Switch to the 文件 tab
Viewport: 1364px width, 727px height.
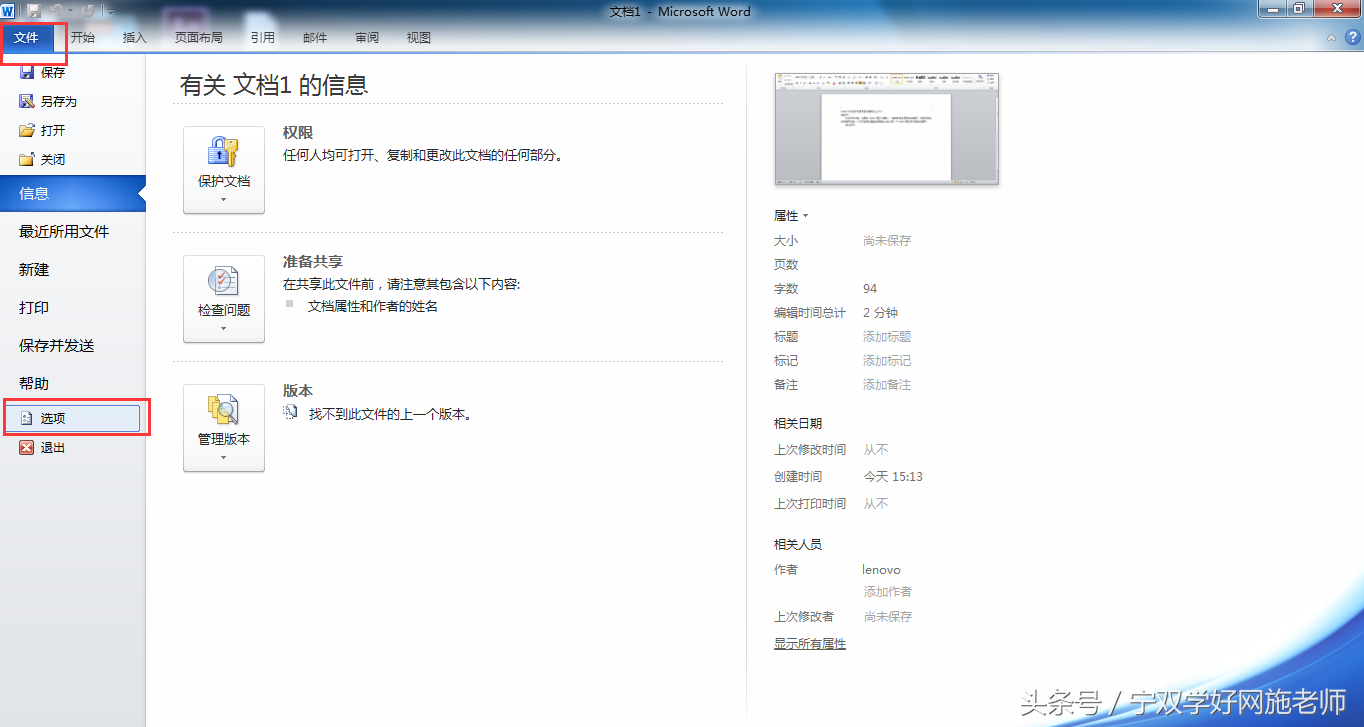tap(26, 38)
